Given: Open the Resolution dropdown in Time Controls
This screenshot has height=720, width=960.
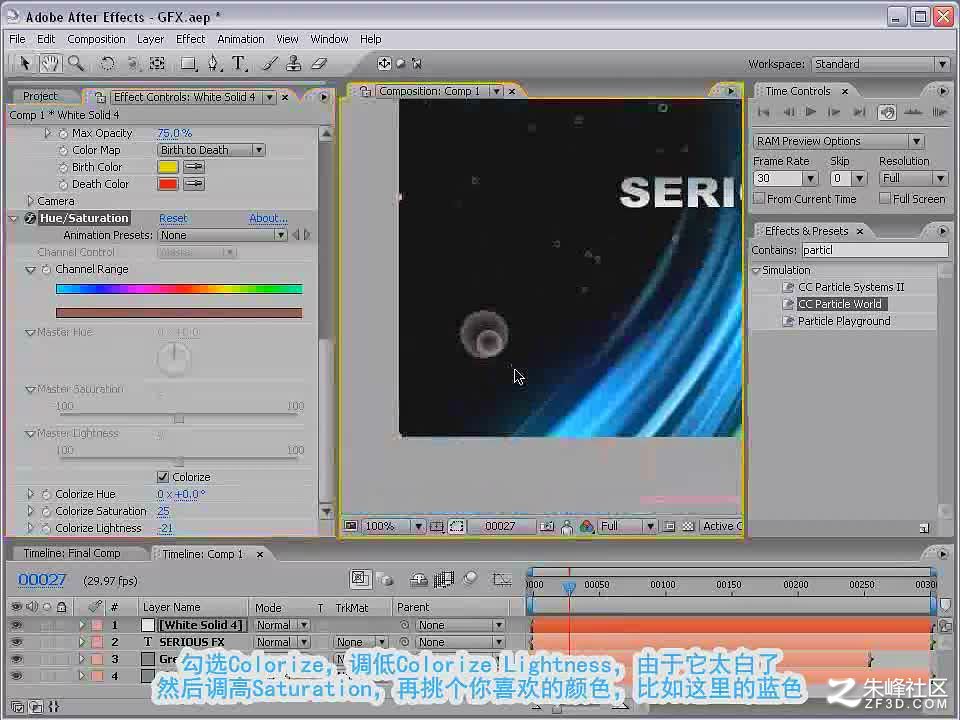Looking at the screenshot, I should 914,178.
